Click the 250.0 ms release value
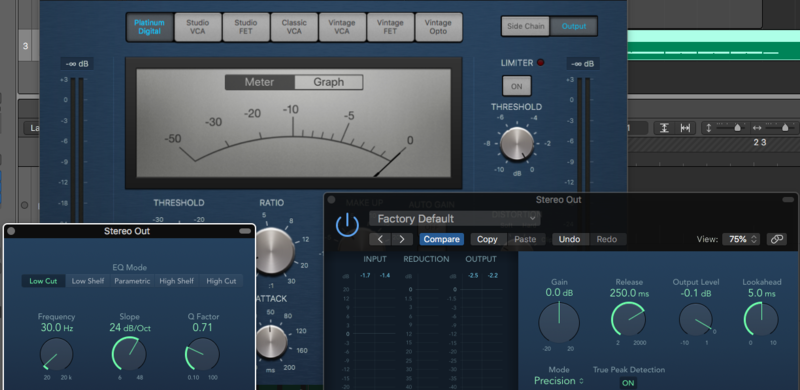Viewport: 800px width, 390px height. [629, 293]
